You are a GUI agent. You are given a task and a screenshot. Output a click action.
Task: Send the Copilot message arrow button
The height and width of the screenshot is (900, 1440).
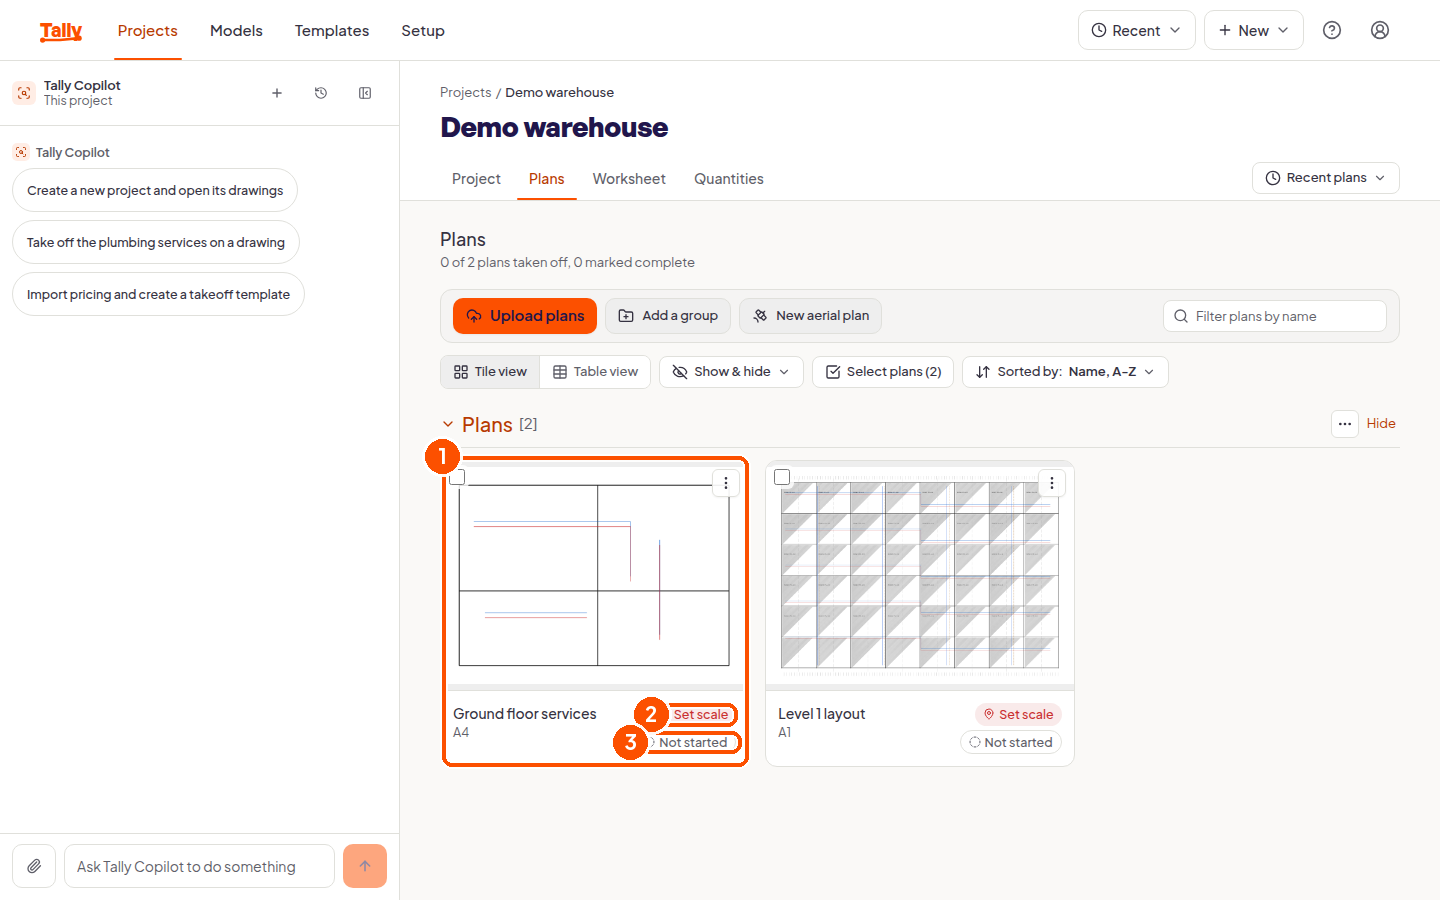[x=365, y=866]
